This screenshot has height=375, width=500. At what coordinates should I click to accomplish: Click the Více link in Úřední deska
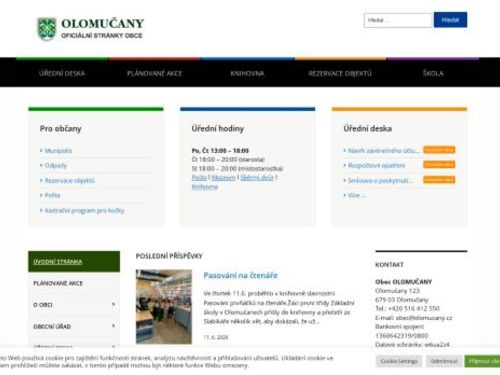point(357,195)
